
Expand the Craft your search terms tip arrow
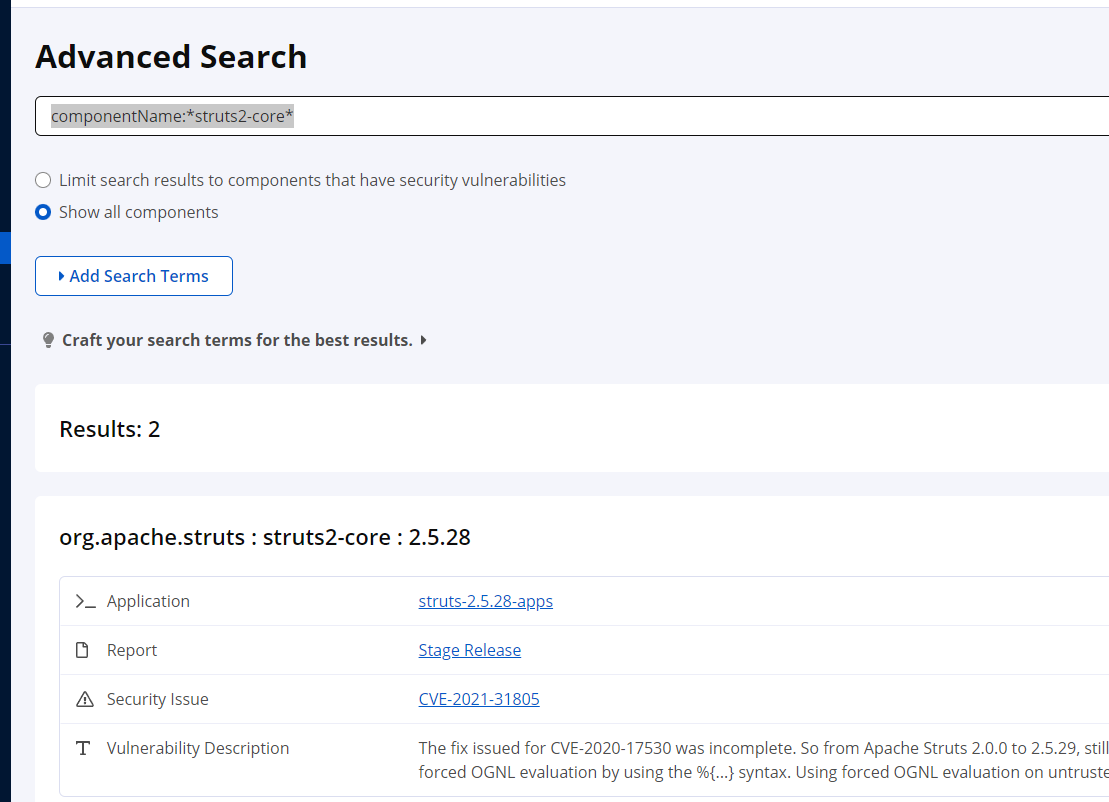point(424,340)
